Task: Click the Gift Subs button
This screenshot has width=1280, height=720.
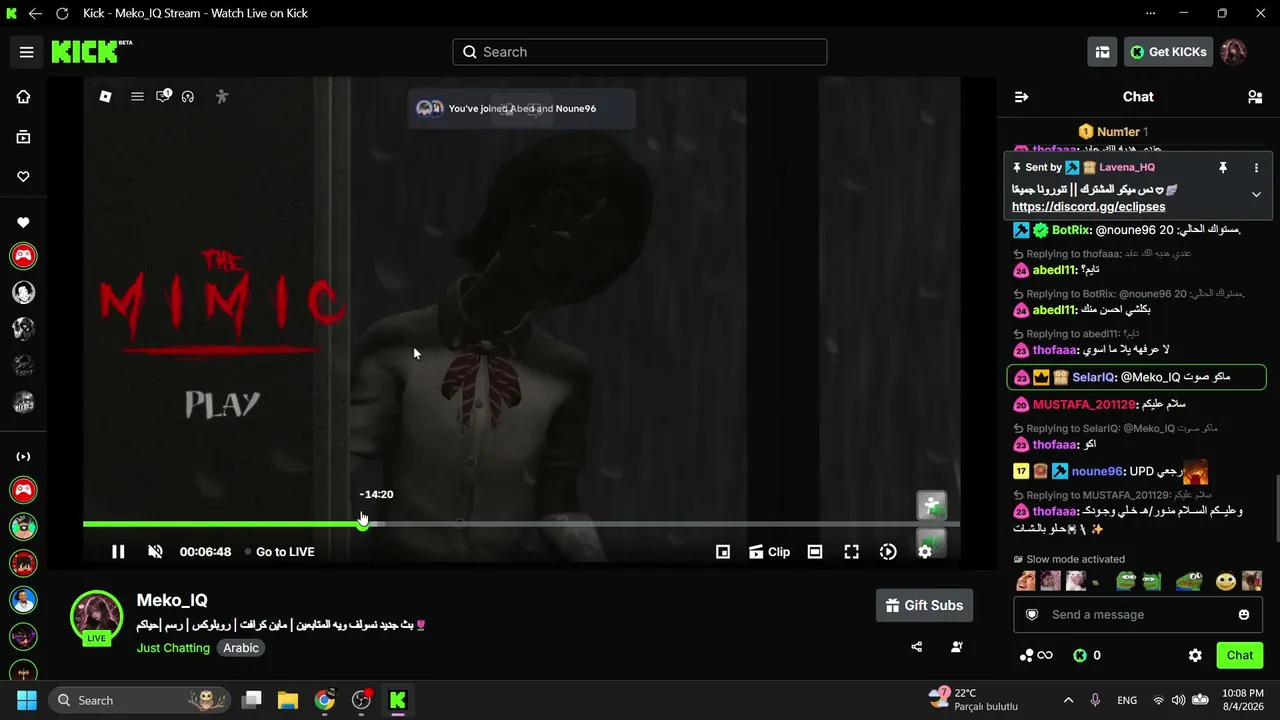Action: coord(924,605)
